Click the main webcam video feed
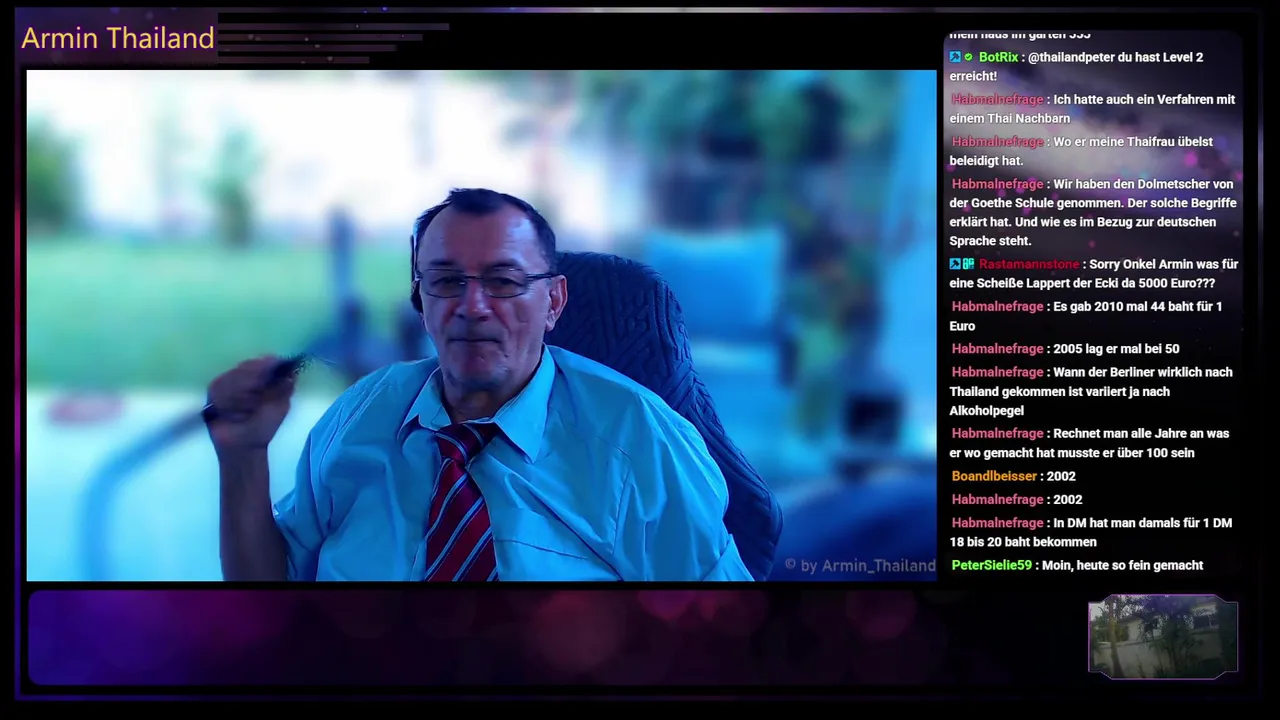 (x=481, y=325)
